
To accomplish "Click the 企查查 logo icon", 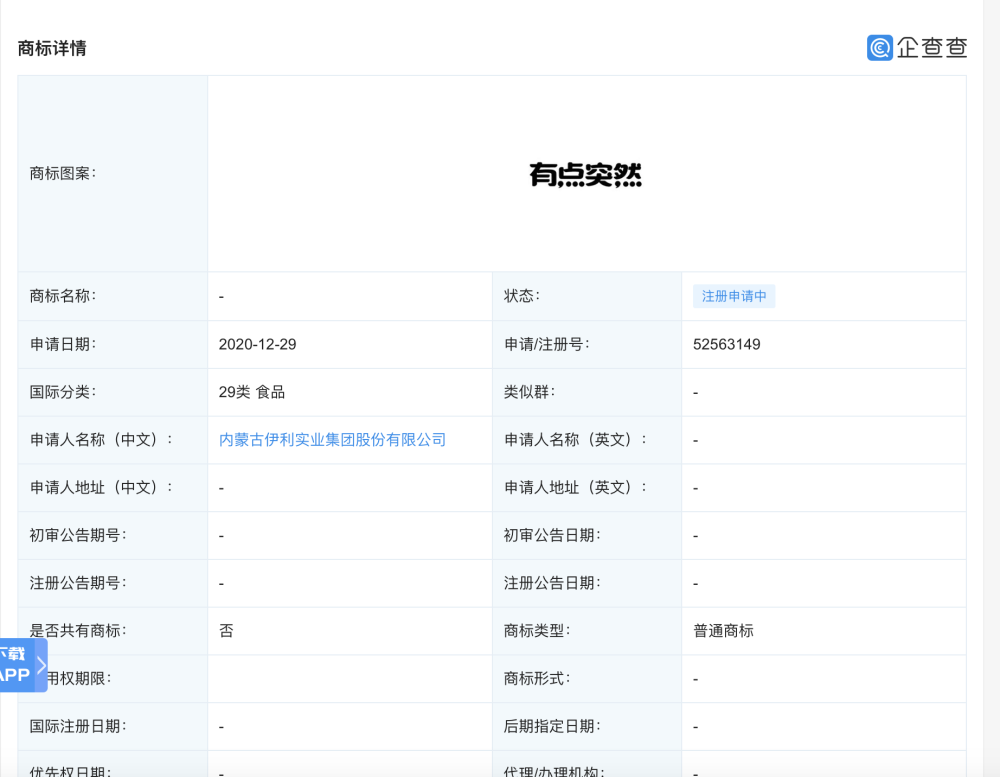I will pyautogui.click(x=879, y=48).
